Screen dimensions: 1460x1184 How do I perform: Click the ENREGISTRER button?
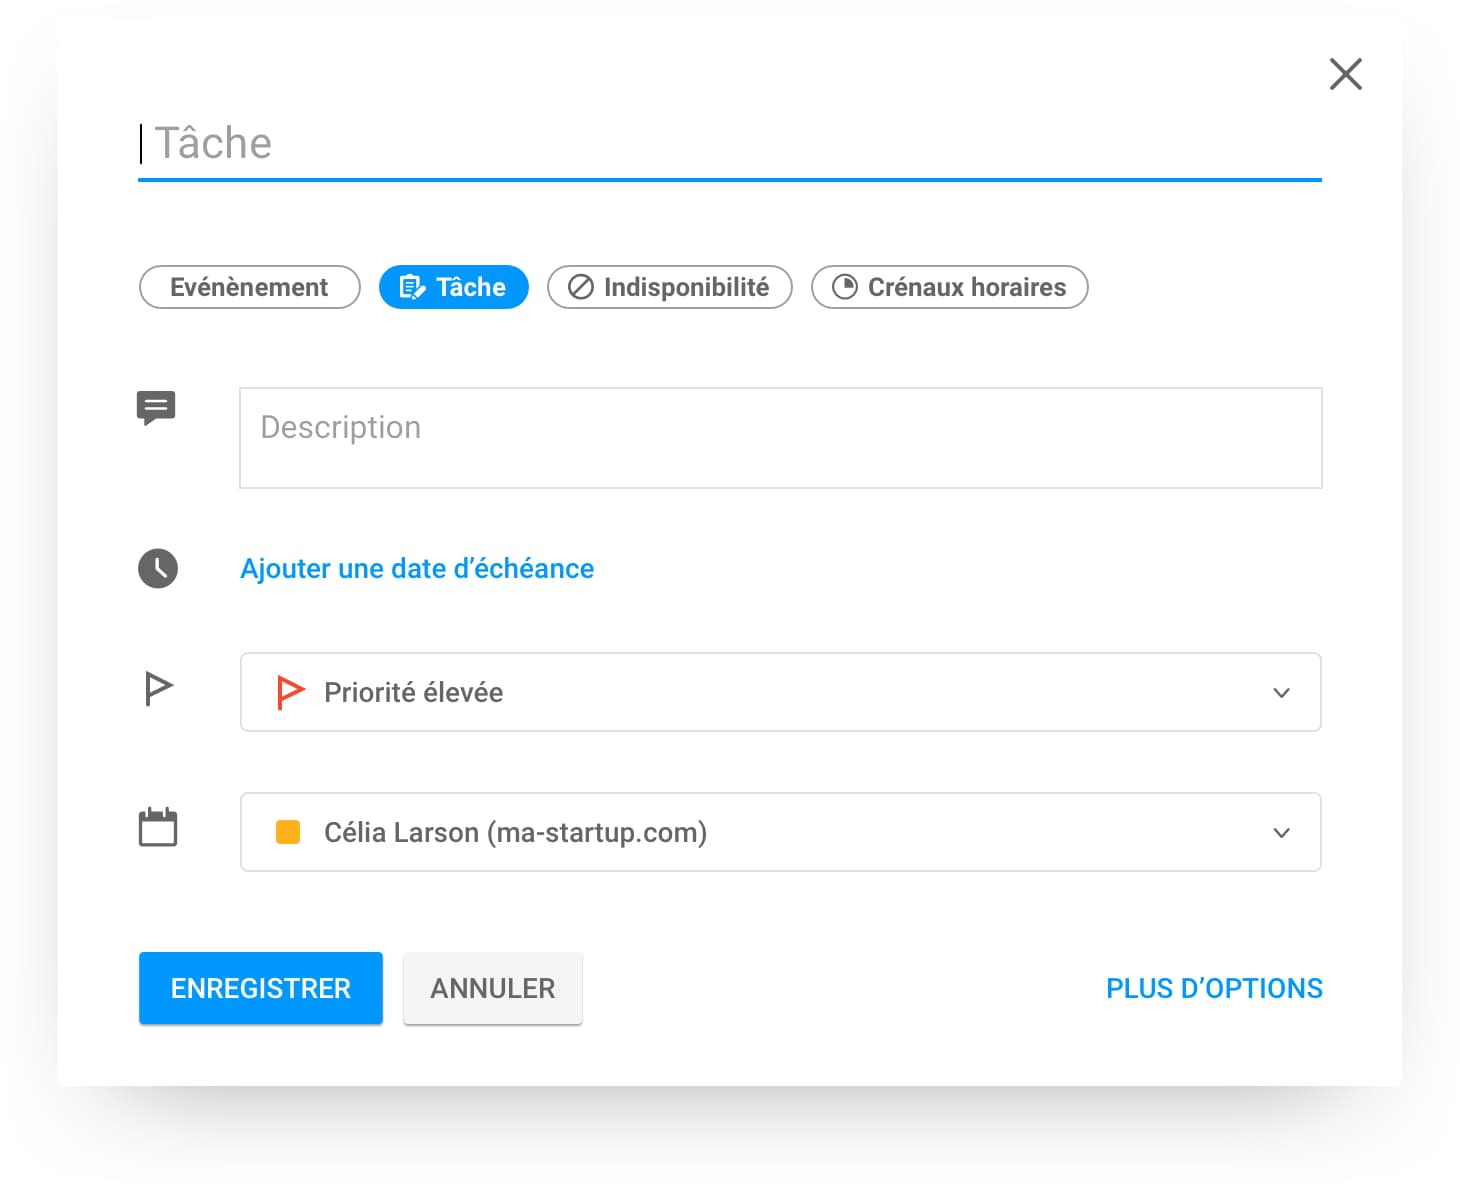[x=261, y=988]
